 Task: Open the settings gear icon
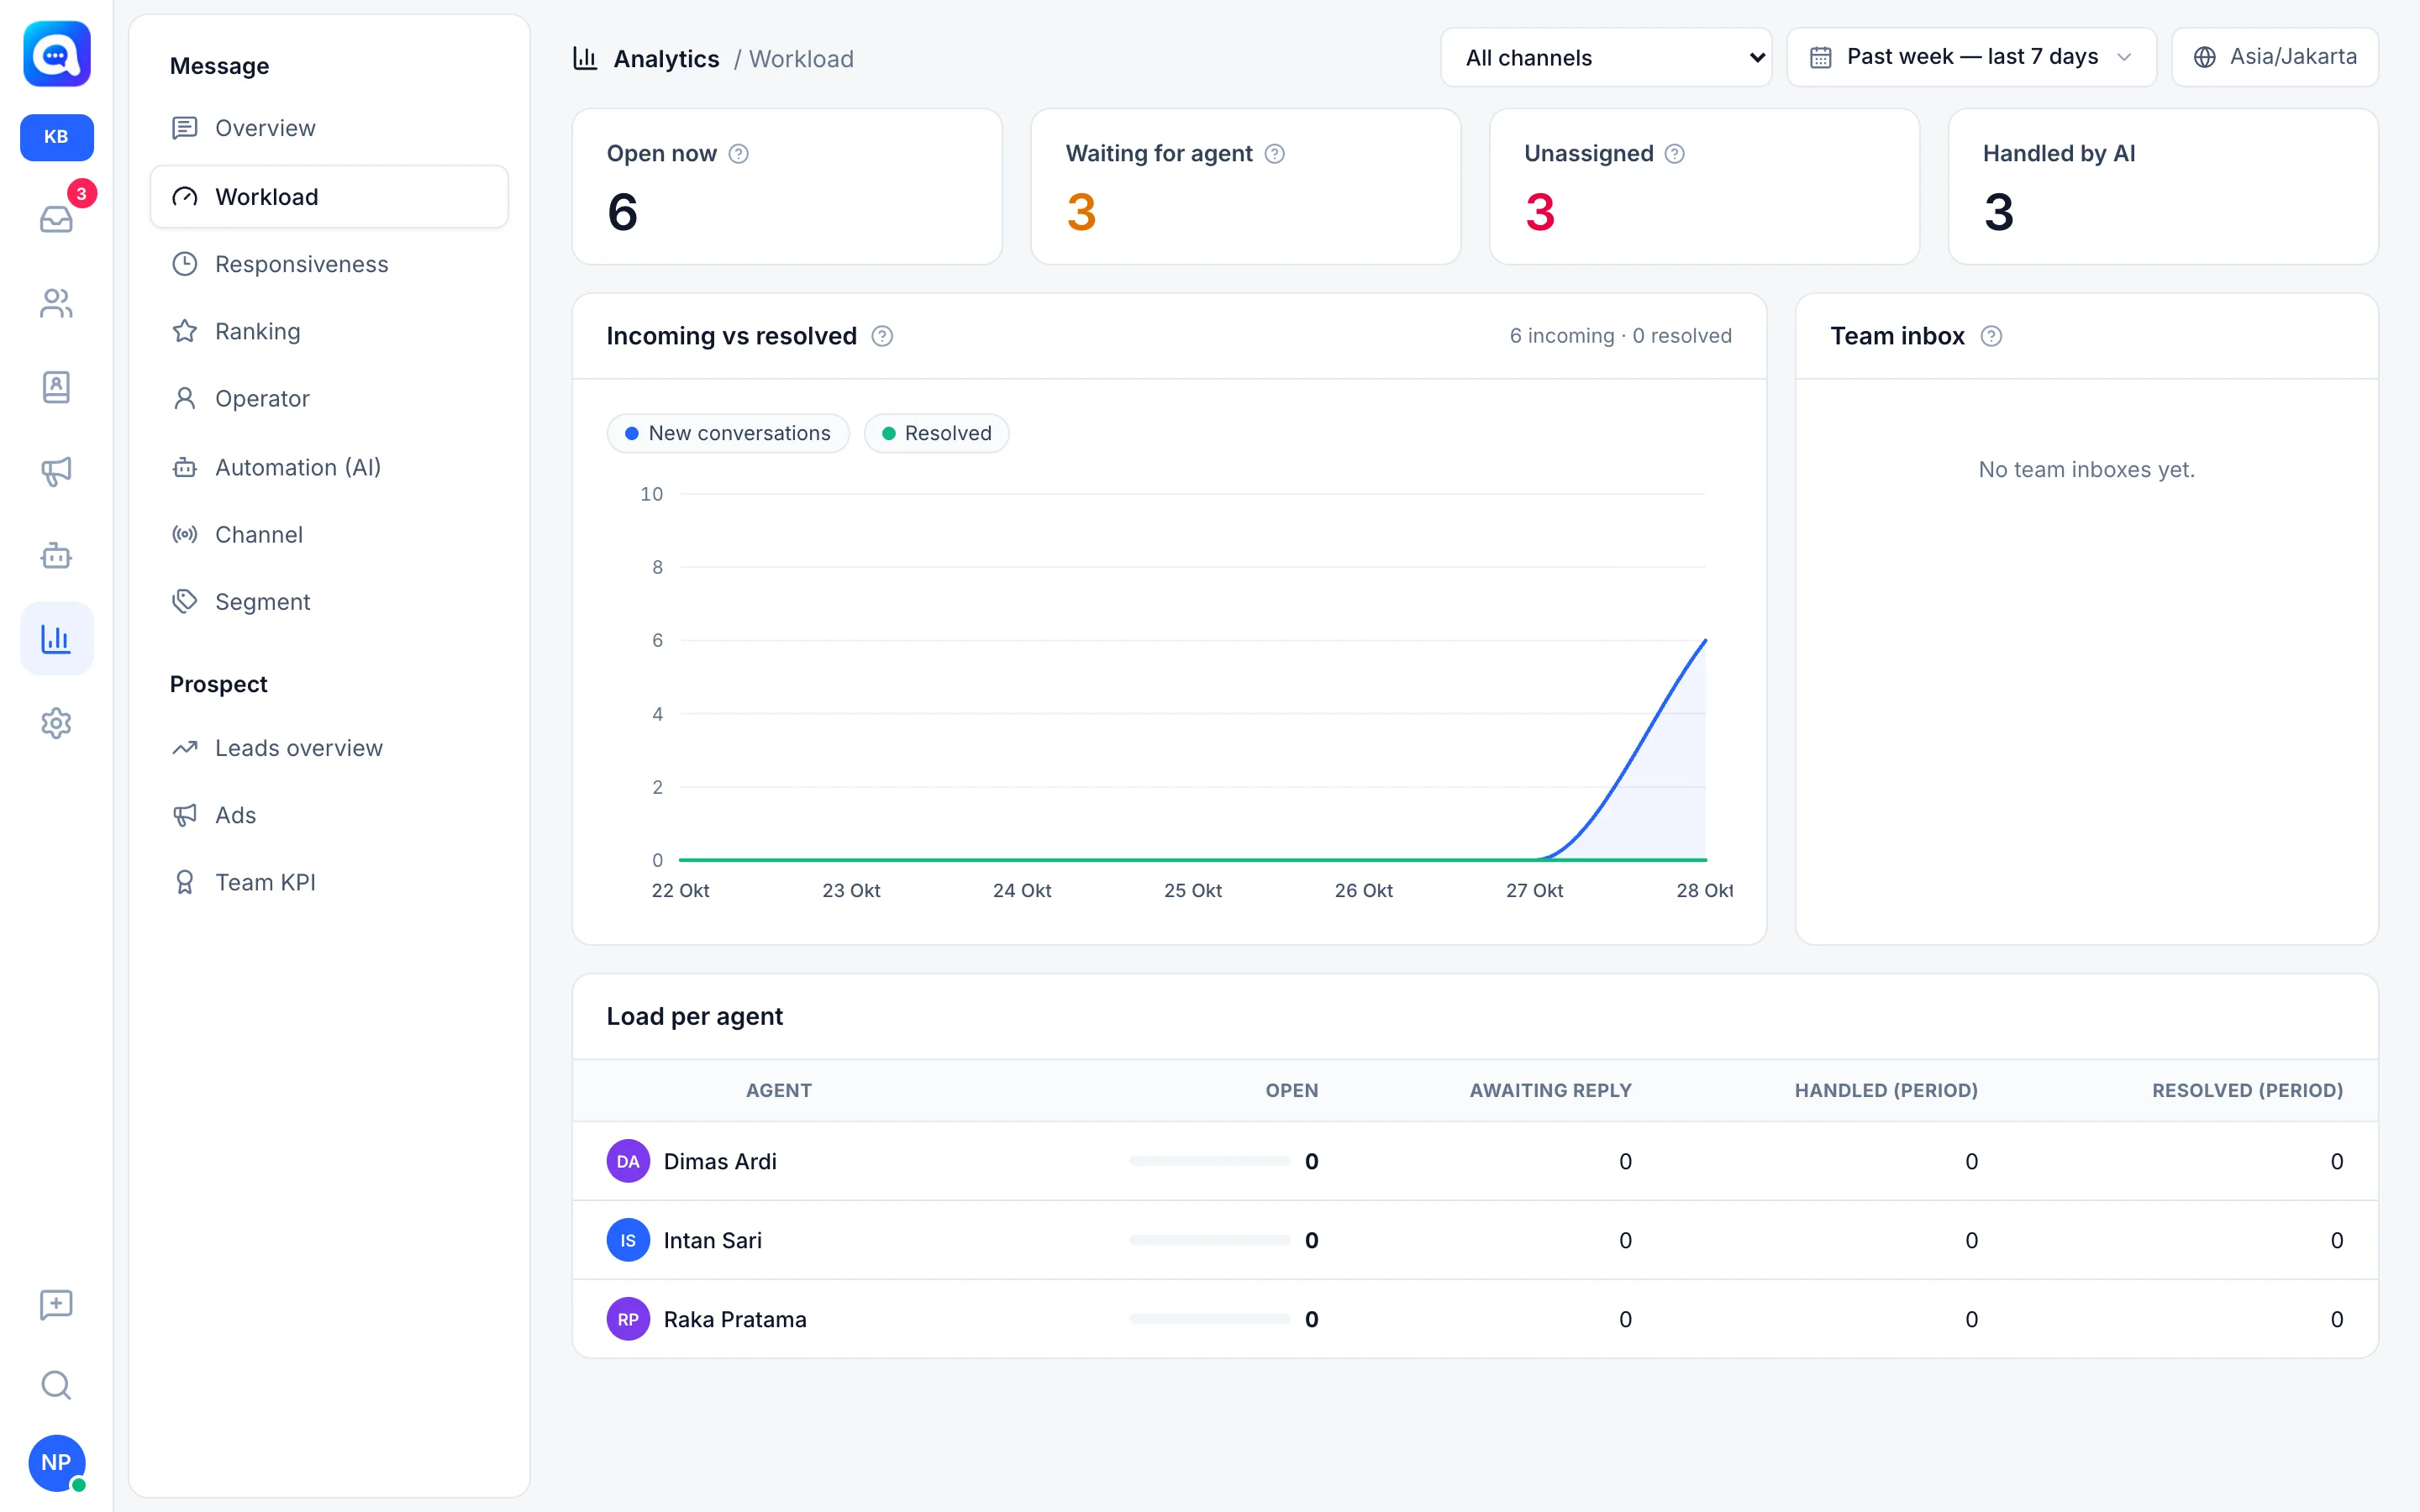56,723
